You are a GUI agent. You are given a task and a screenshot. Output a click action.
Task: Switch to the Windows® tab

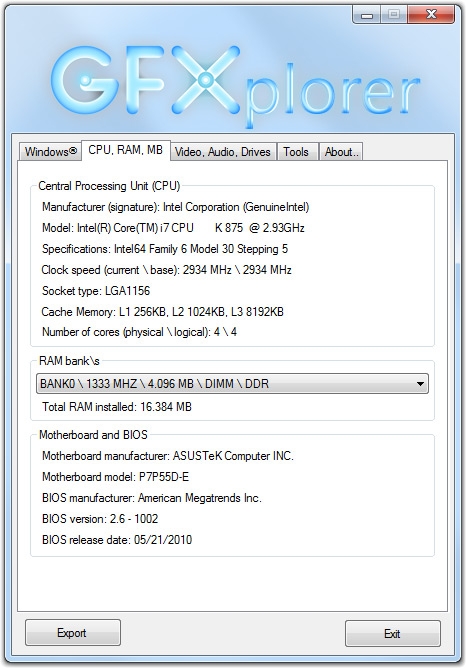tap(50, 152)
